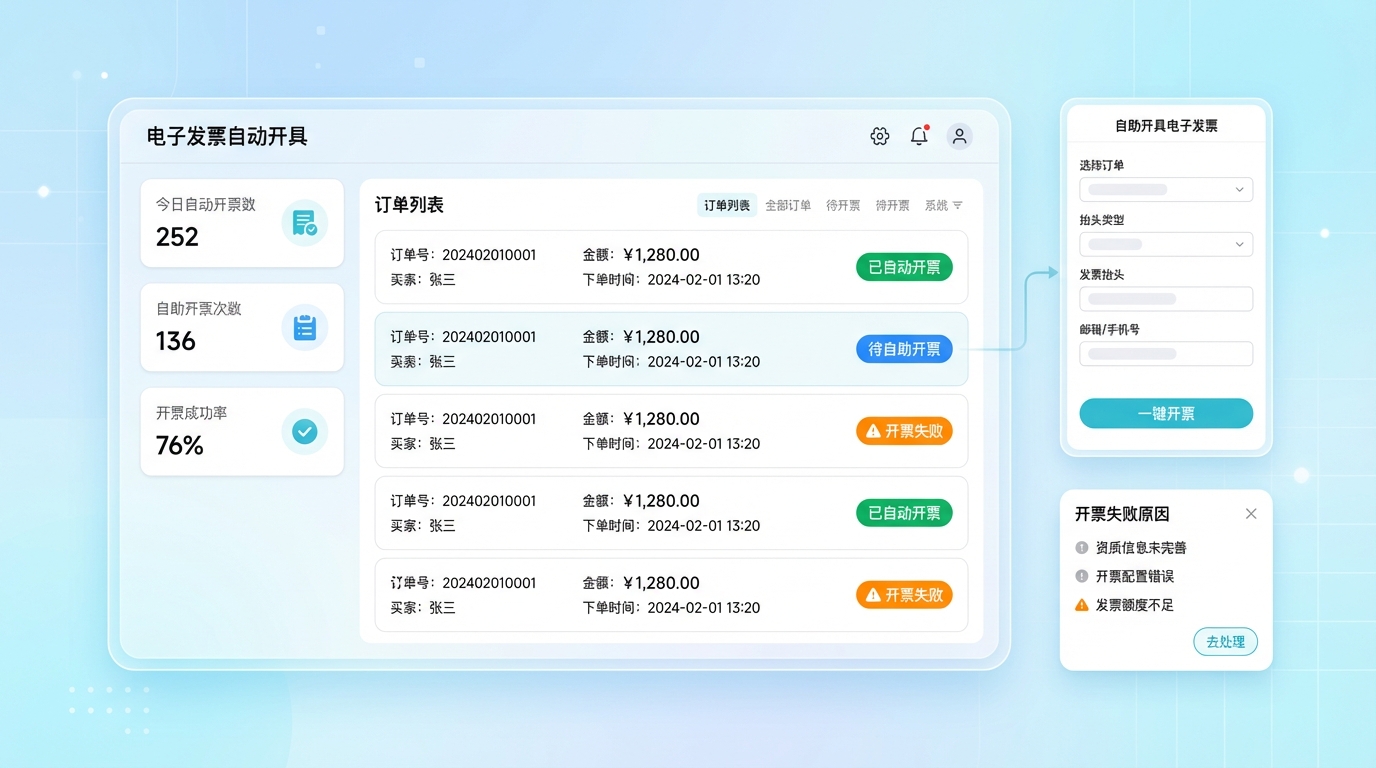This screenshot has height=768, width=1376.
Task: Click the notification bell icon
Action: 919,137
